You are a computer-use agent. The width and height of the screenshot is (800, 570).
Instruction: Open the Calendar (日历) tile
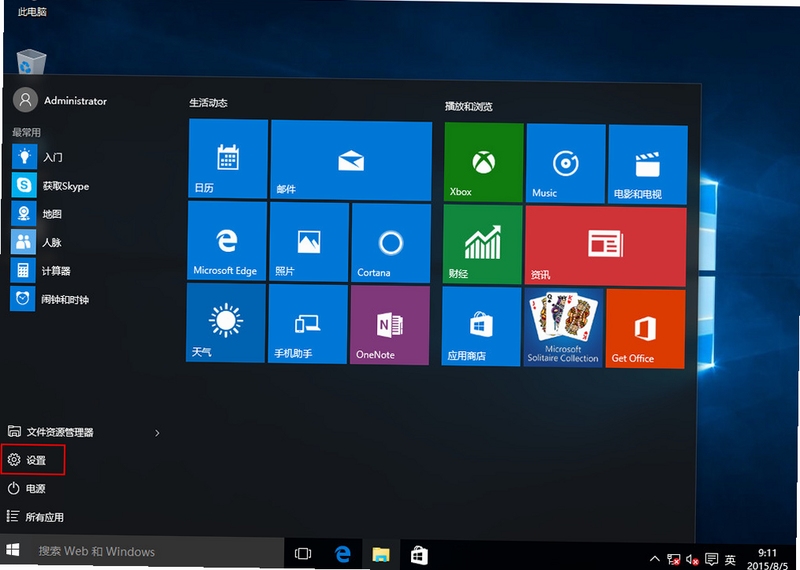click(x=228, y=158)
